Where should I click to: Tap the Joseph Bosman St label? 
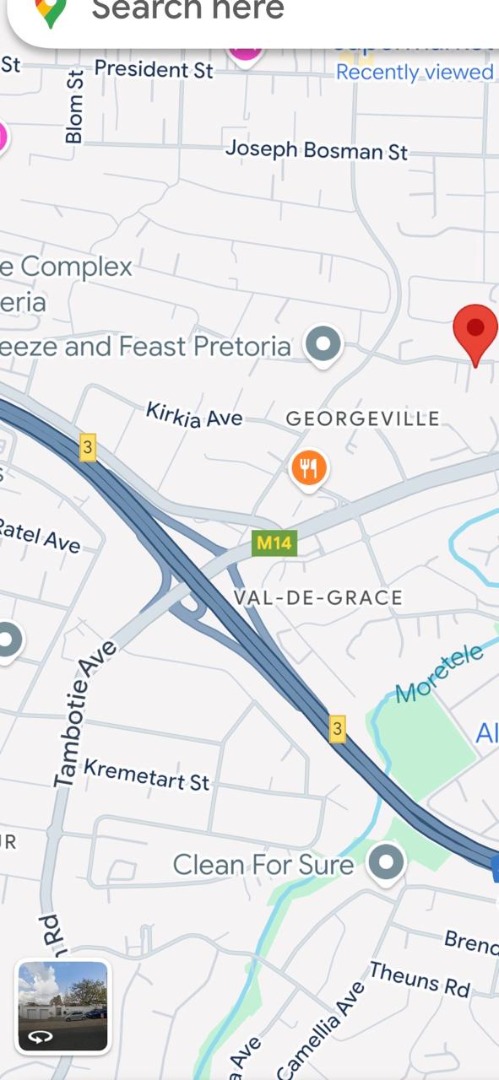[316, 149]
